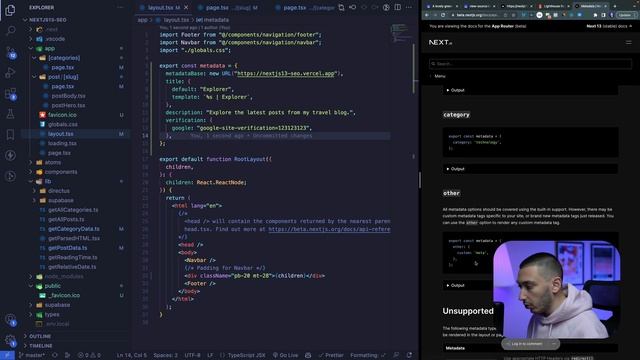Expand the node_modules folder
This screenshot has height=360, width=640.
(64, 276)
